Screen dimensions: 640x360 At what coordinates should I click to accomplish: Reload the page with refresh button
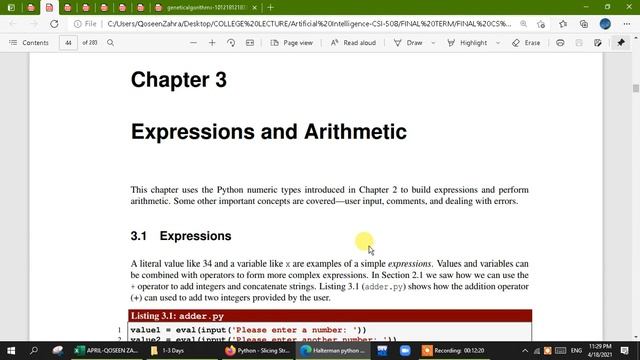(x=54, y=24)
